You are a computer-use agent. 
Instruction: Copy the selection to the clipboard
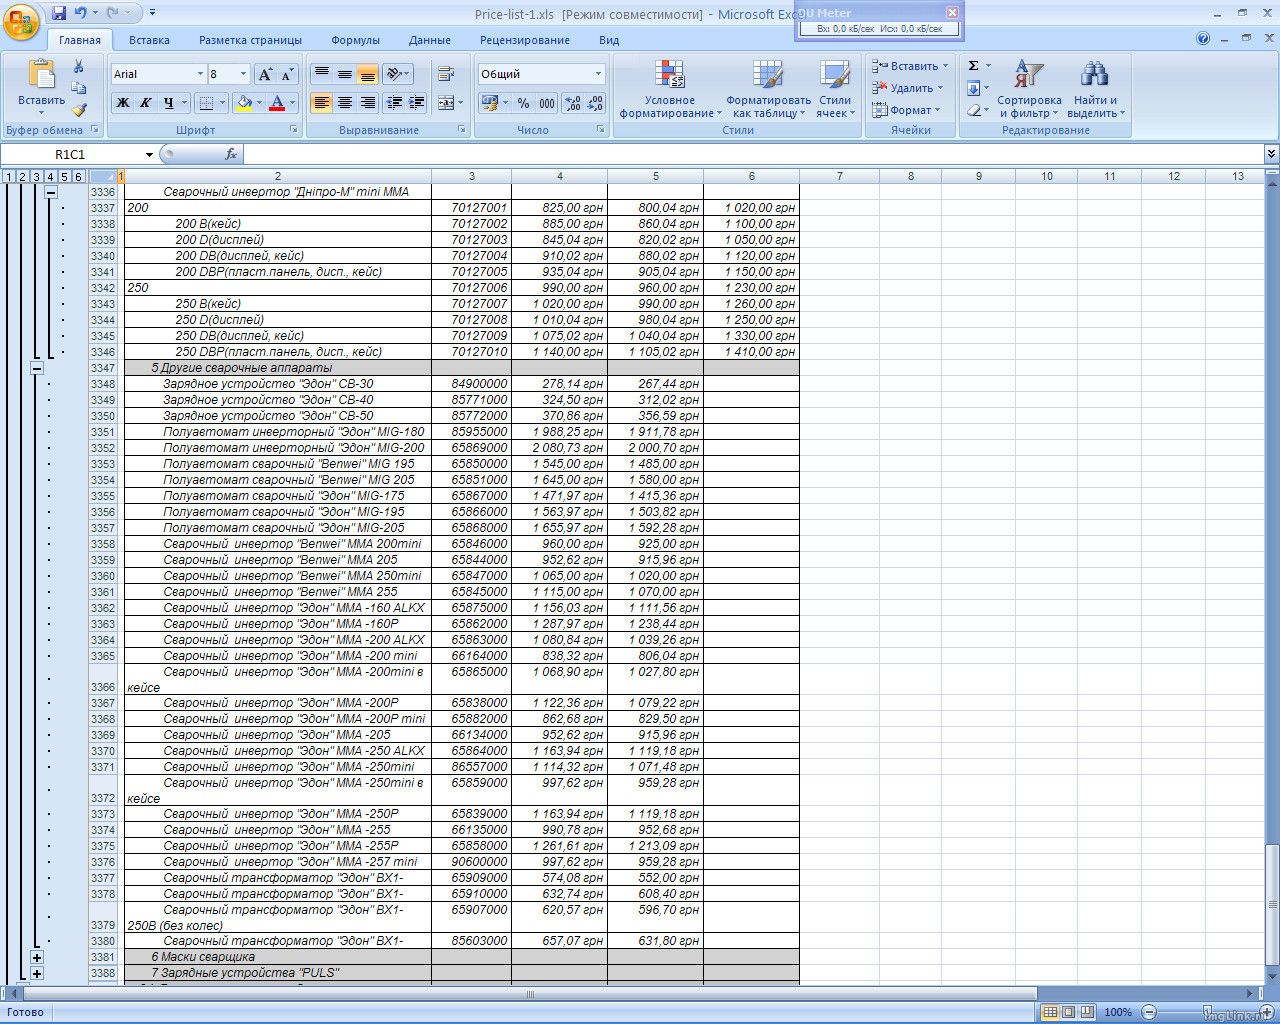(x=79, y=88)
